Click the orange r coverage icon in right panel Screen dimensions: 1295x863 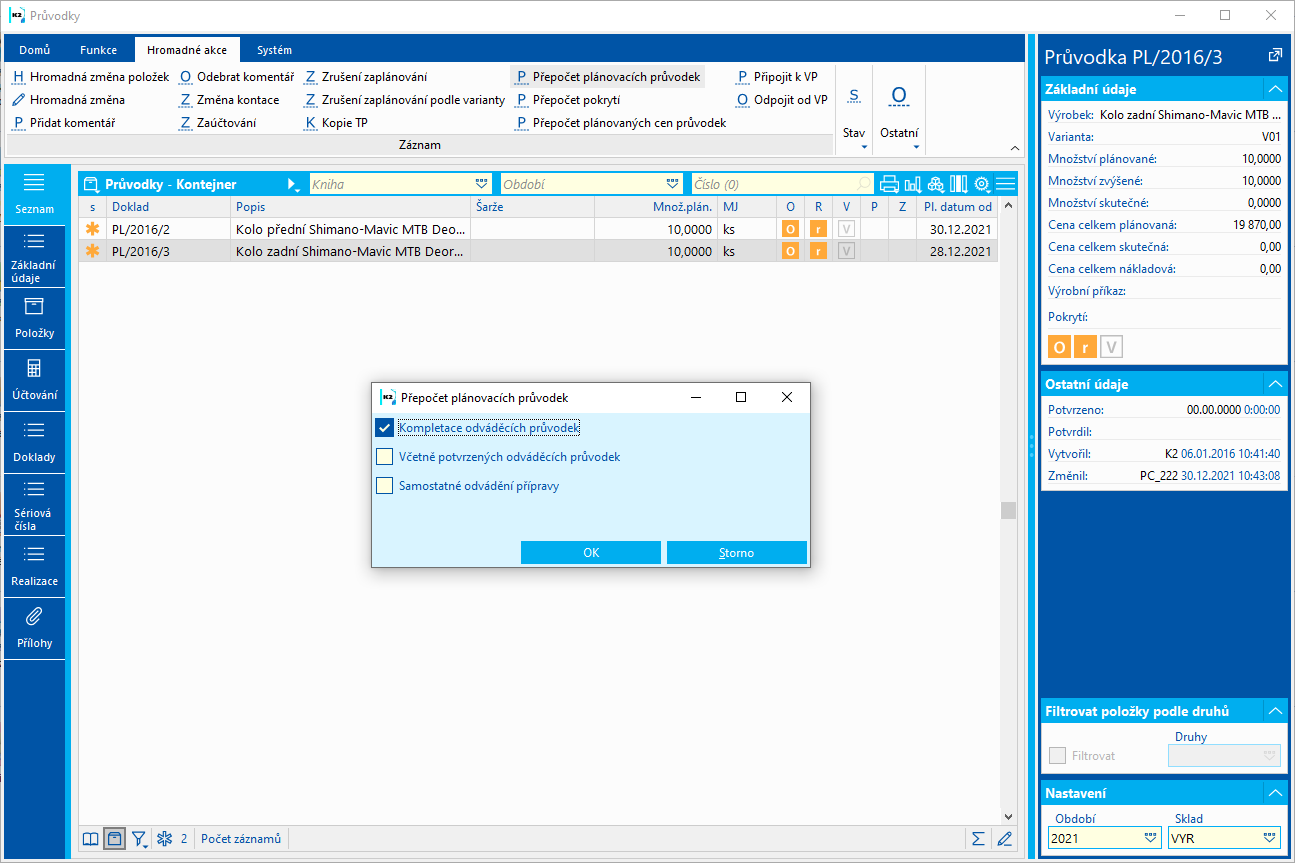1085,347
